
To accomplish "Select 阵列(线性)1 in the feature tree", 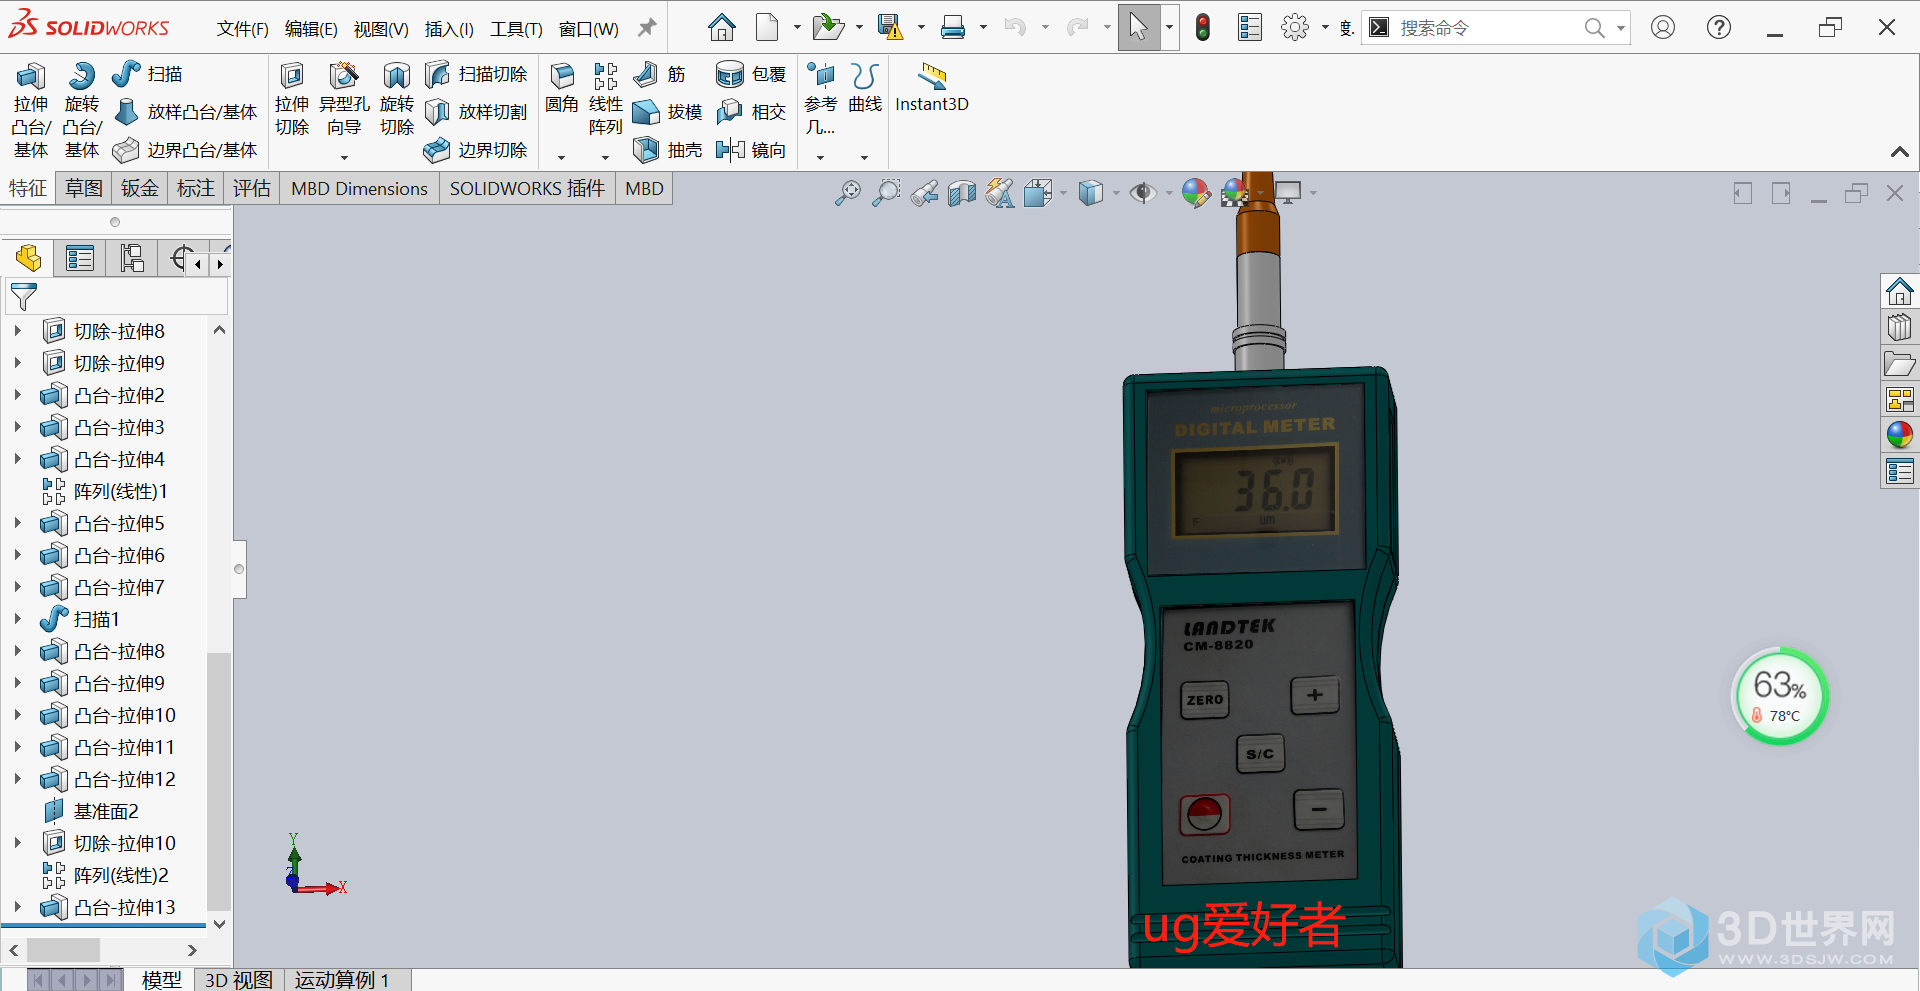I will point(121,491).
